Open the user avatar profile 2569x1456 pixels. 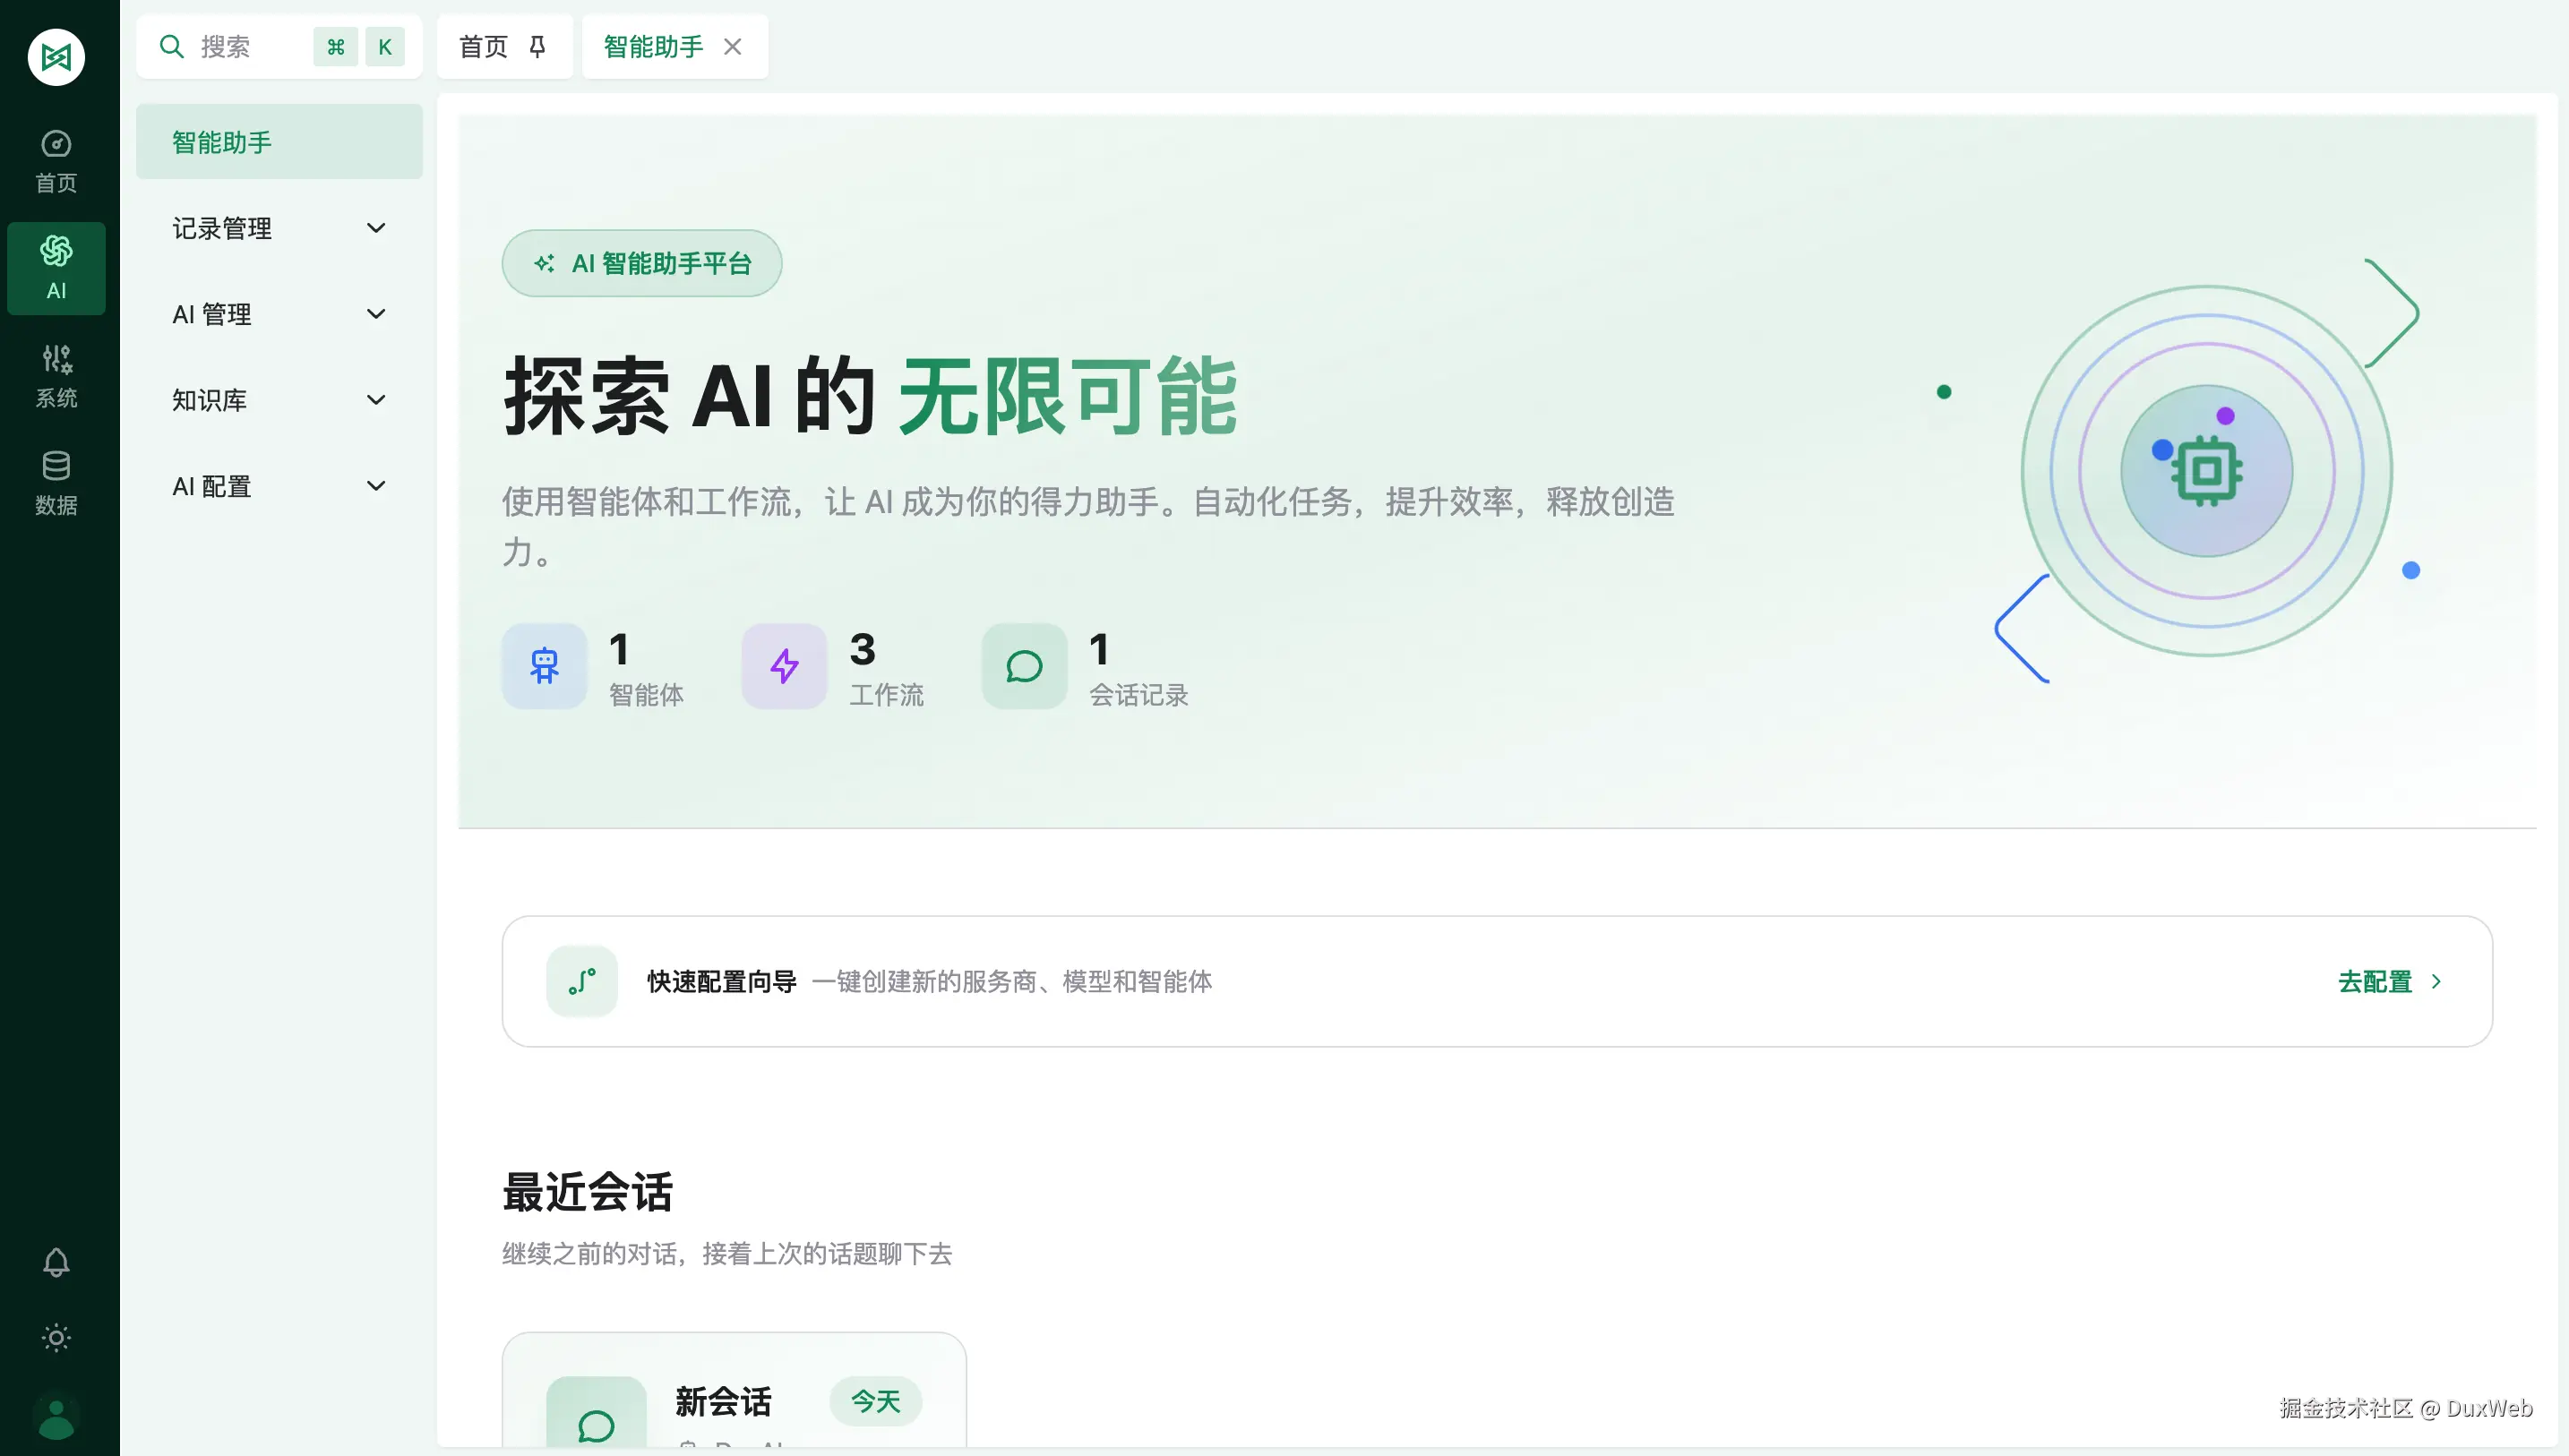(56, 1417)
